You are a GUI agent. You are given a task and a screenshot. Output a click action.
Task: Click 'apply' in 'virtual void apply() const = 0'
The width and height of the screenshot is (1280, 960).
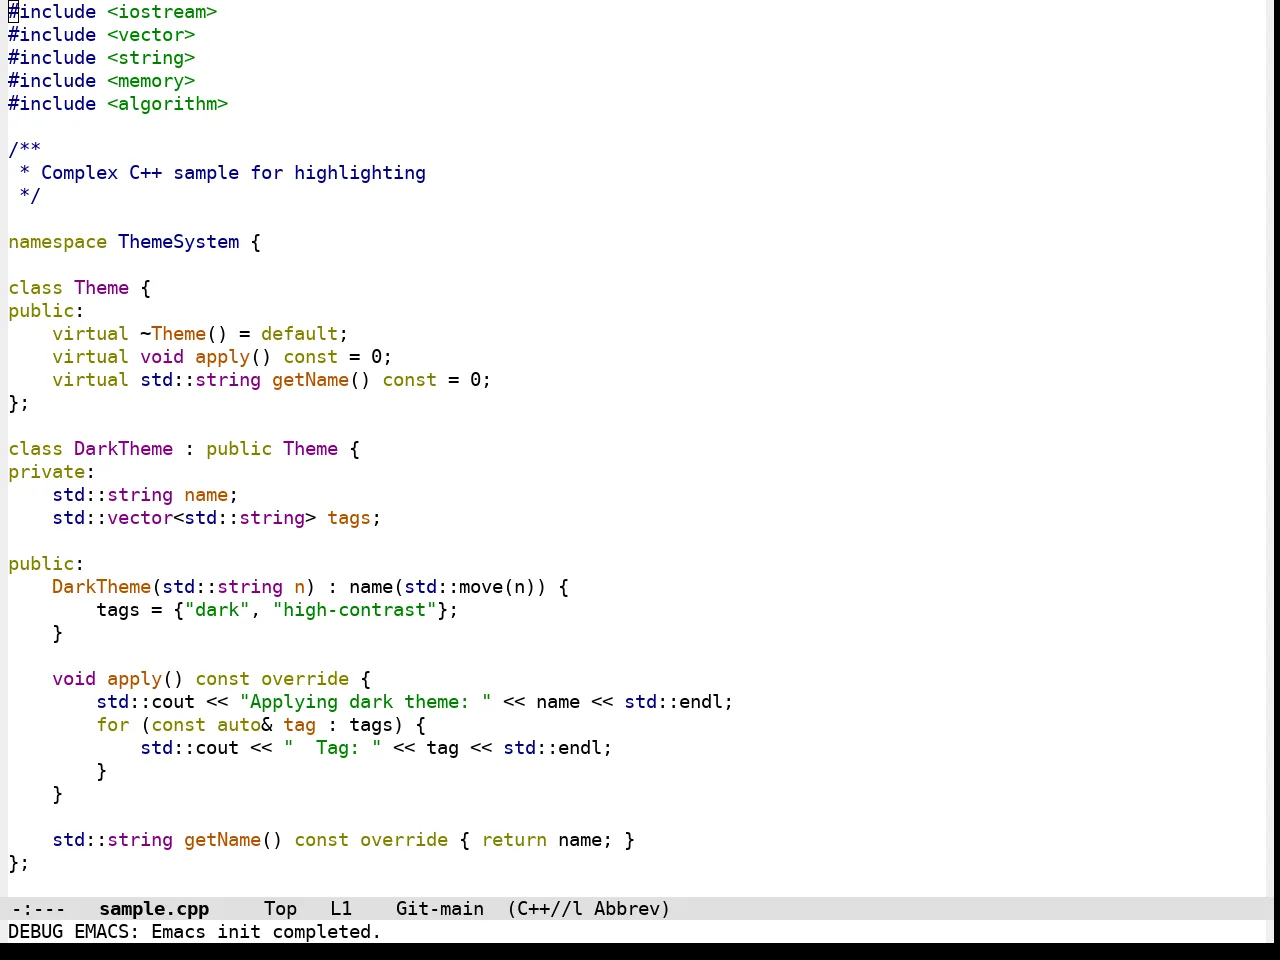pyautogui.click(x=222, y=357)
